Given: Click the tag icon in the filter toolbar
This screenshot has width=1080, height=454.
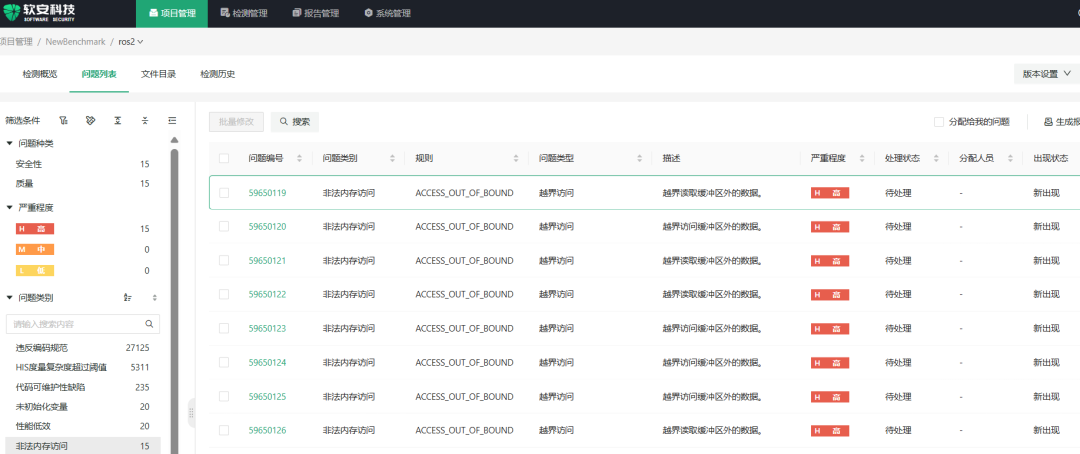Looking at the screenshot, I should (x=90, y=121).
